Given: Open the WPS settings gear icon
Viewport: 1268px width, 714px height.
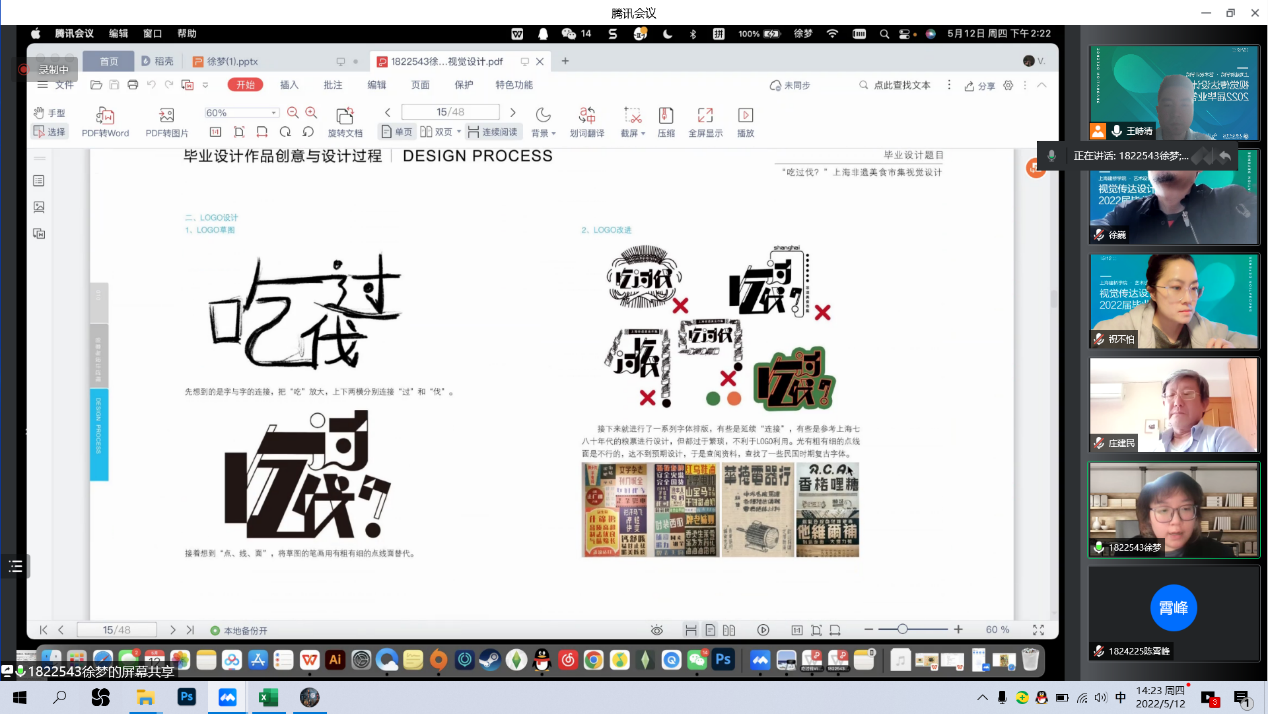Looking at the screenshot, I should pos(1008,85).
